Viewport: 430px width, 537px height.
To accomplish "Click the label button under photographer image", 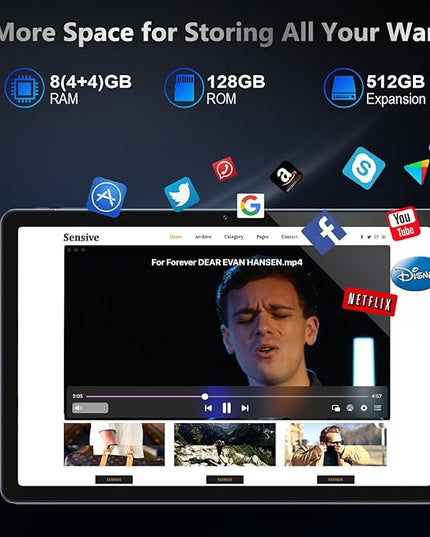I will 336,479.
